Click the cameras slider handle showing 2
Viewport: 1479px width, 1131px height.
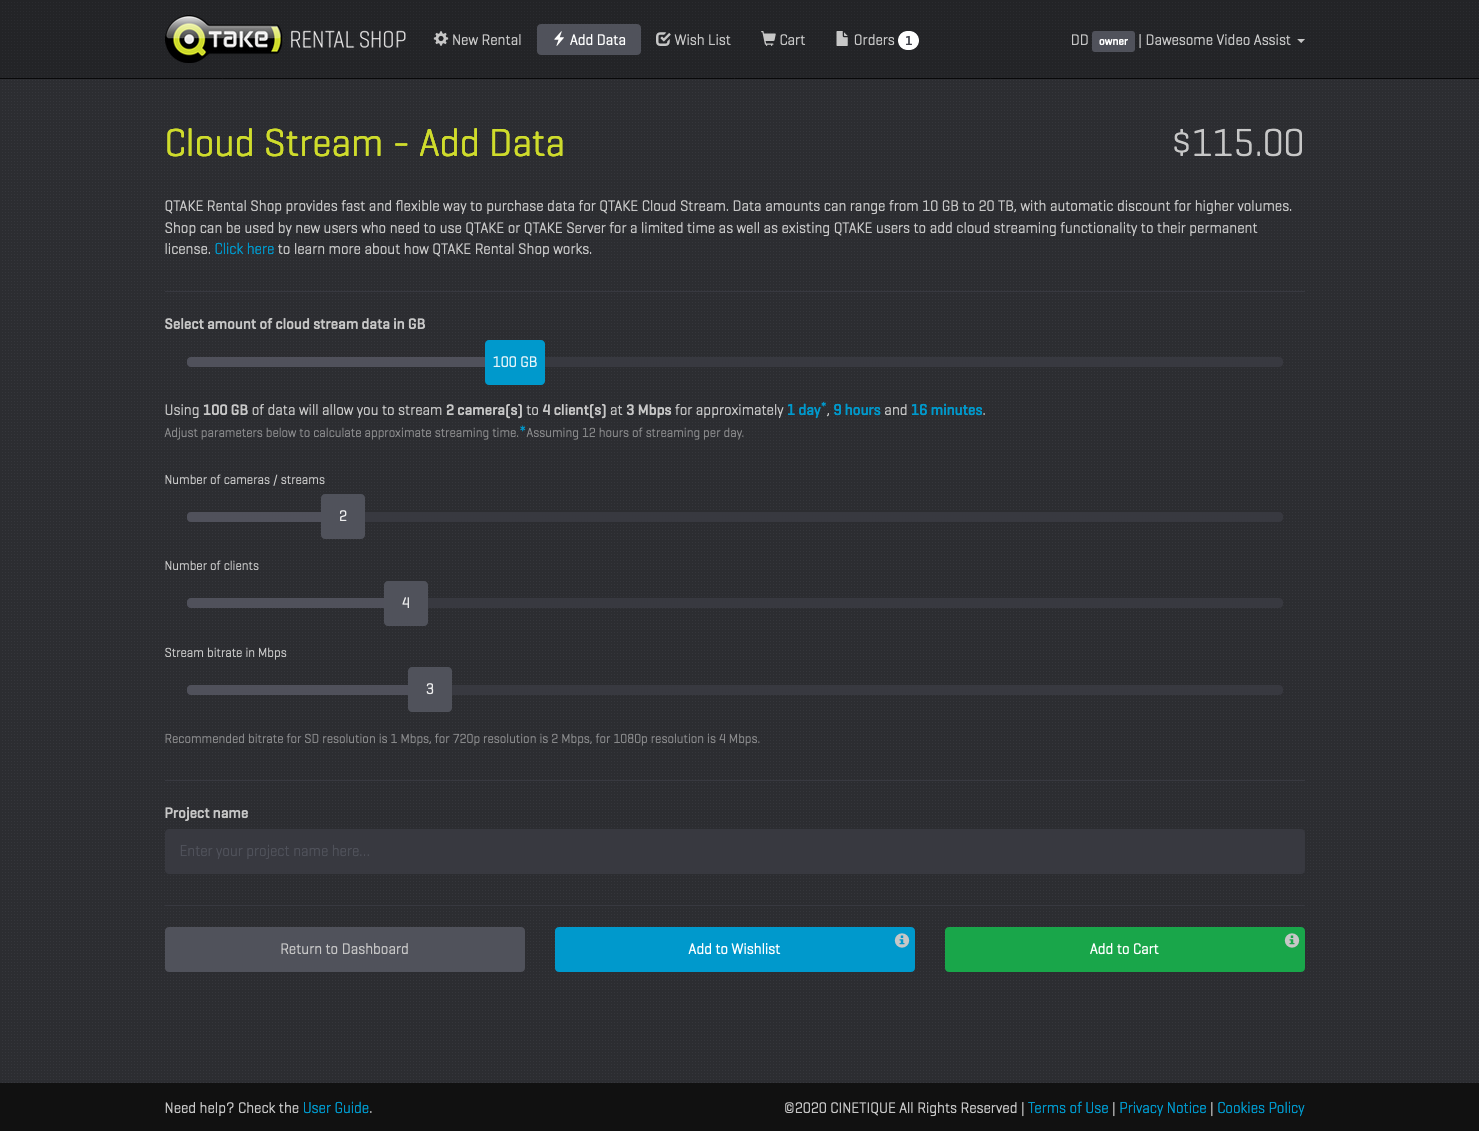343,516
